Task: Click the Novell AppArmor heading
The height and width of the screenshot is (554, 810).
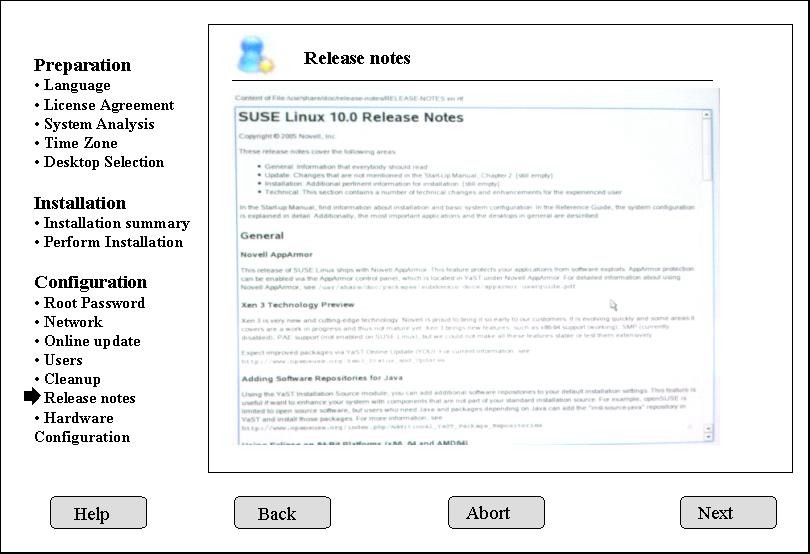Action: (276, 255)
